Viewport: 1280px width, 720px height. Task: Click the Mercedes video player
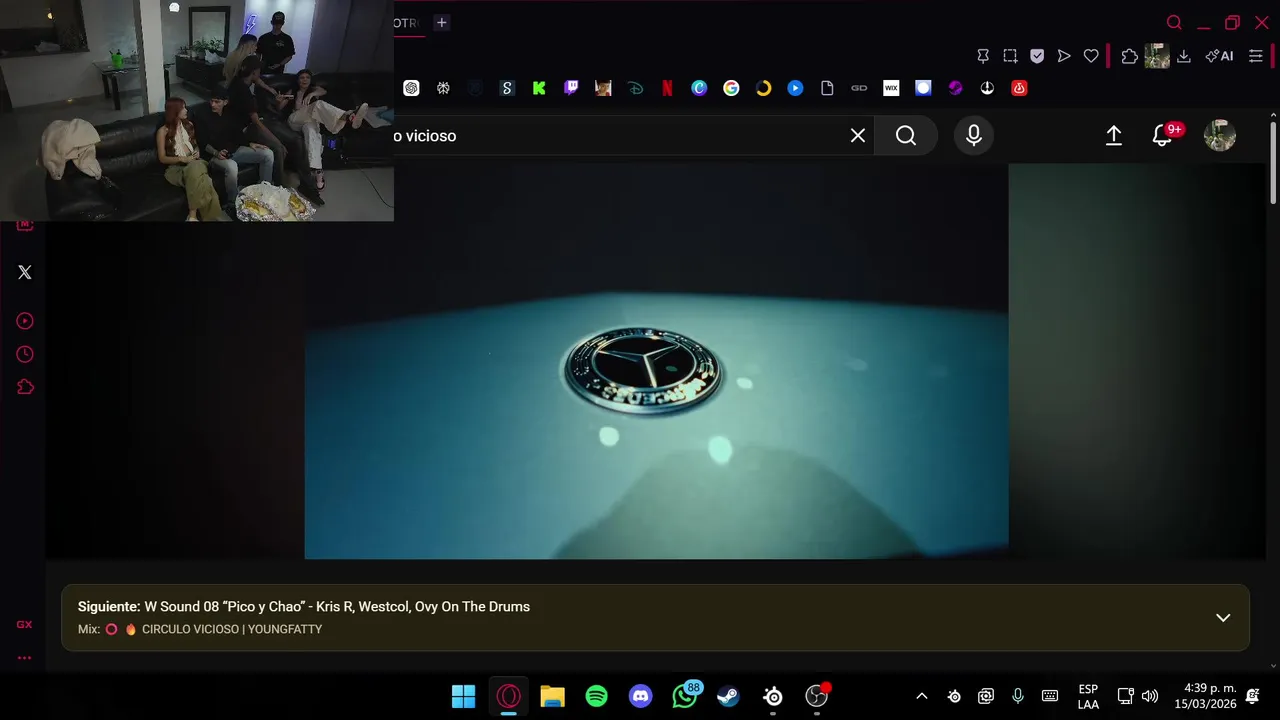coord(656,361)
